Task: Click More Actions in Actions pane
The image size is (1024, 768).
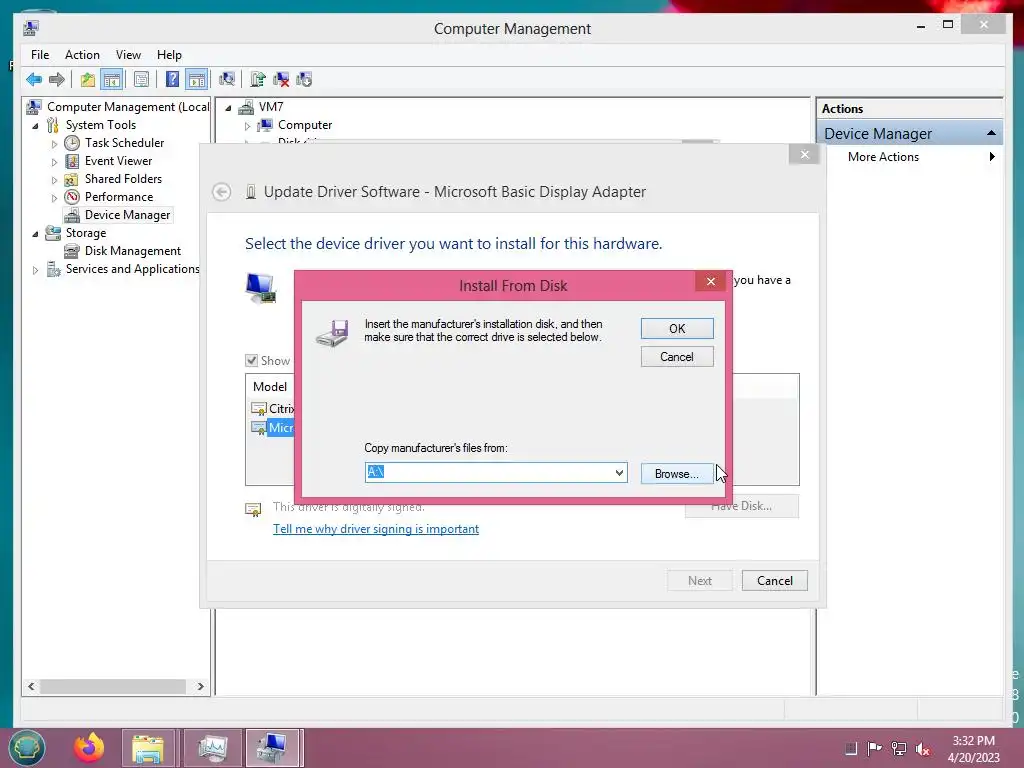Action: [883, 157]
